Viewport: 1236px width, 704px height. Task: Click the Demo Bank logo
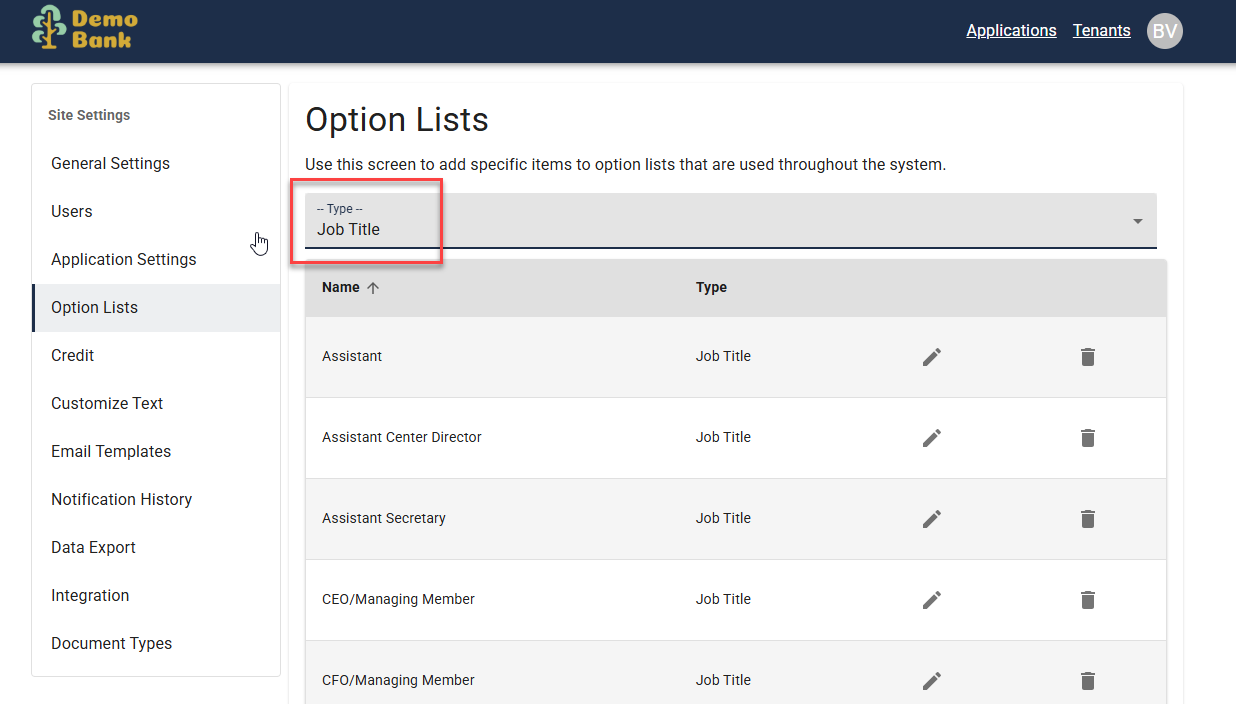pyautogui.click(x=85, y=29)
